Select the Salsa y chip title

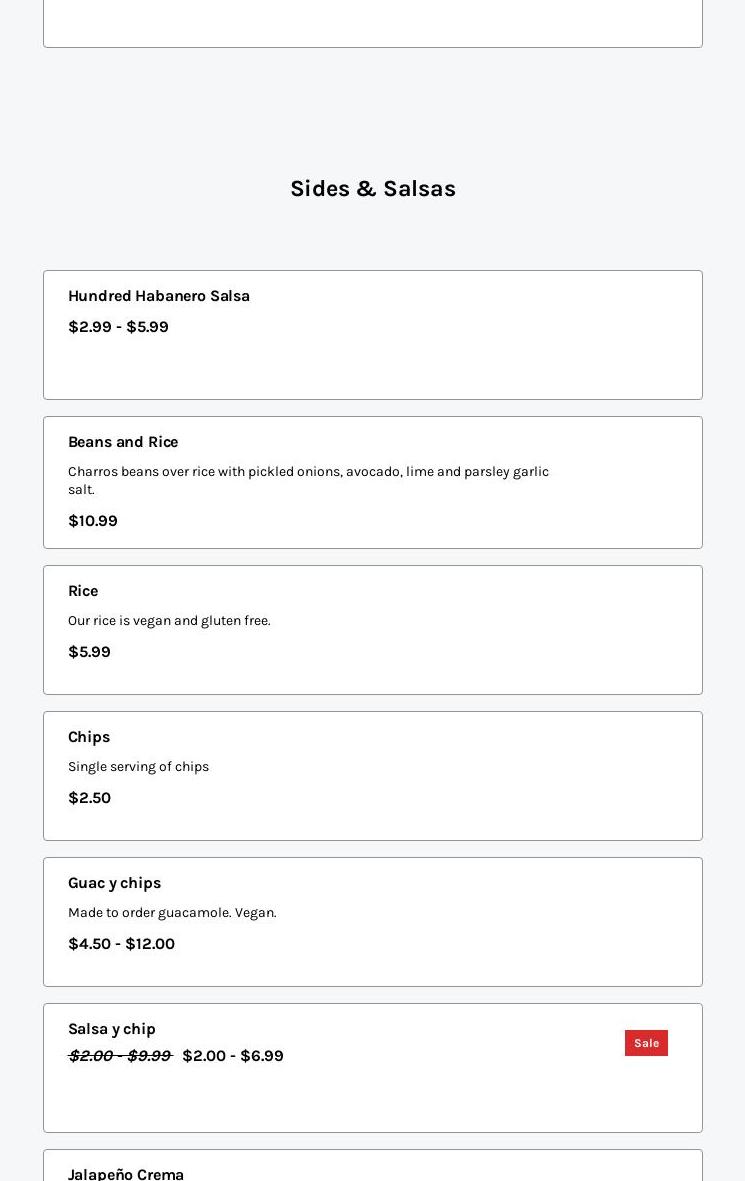tap(112, 1029)
